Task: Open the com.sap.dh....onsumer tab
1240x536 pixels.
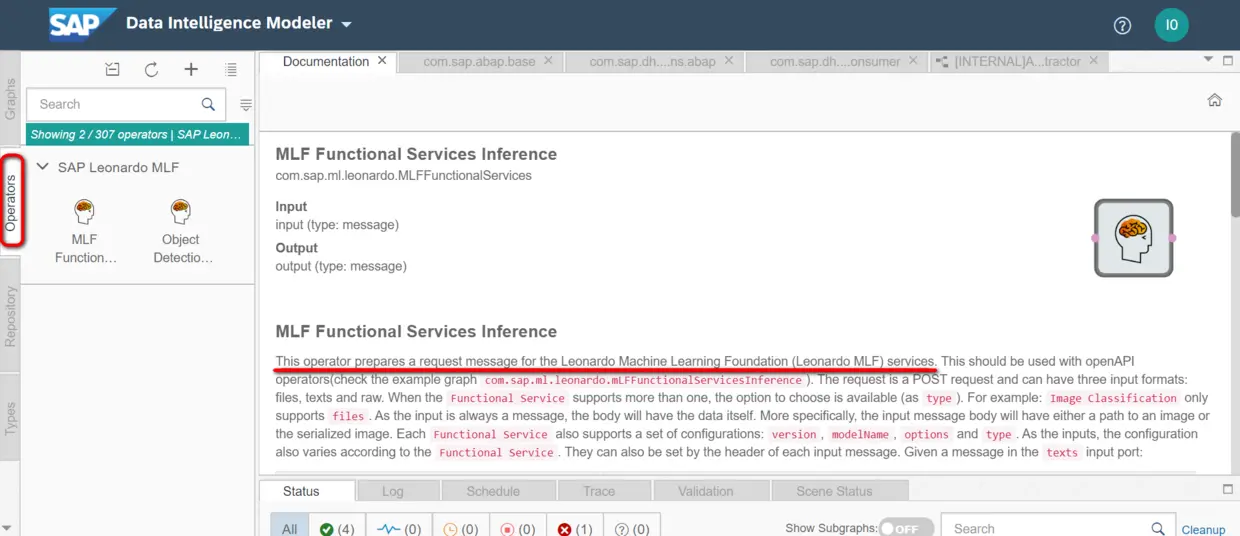Action: point(835,61)
